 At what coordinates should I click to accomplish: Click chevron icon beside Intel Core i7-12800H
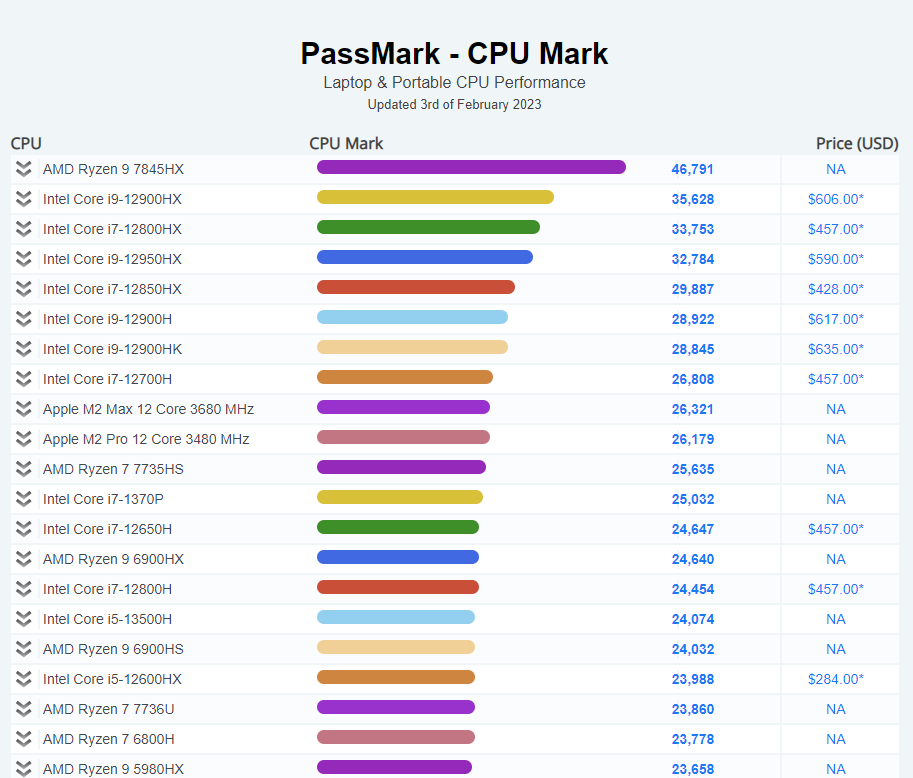[x=23, y=589]
